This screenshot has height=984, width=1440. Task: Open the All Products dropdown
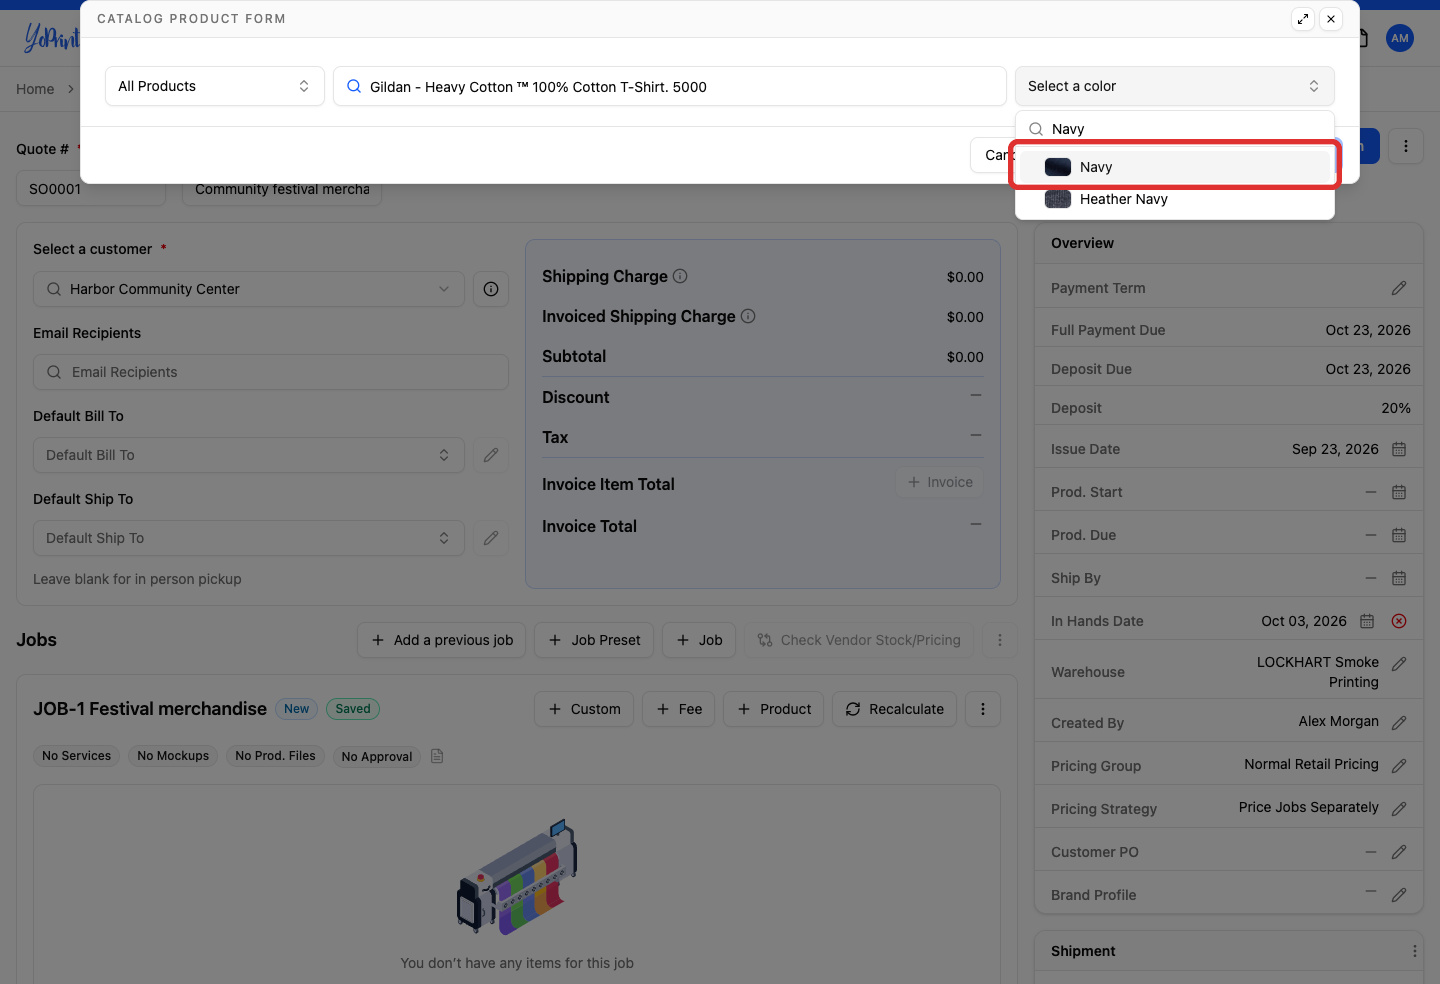(x=215, y=86)
